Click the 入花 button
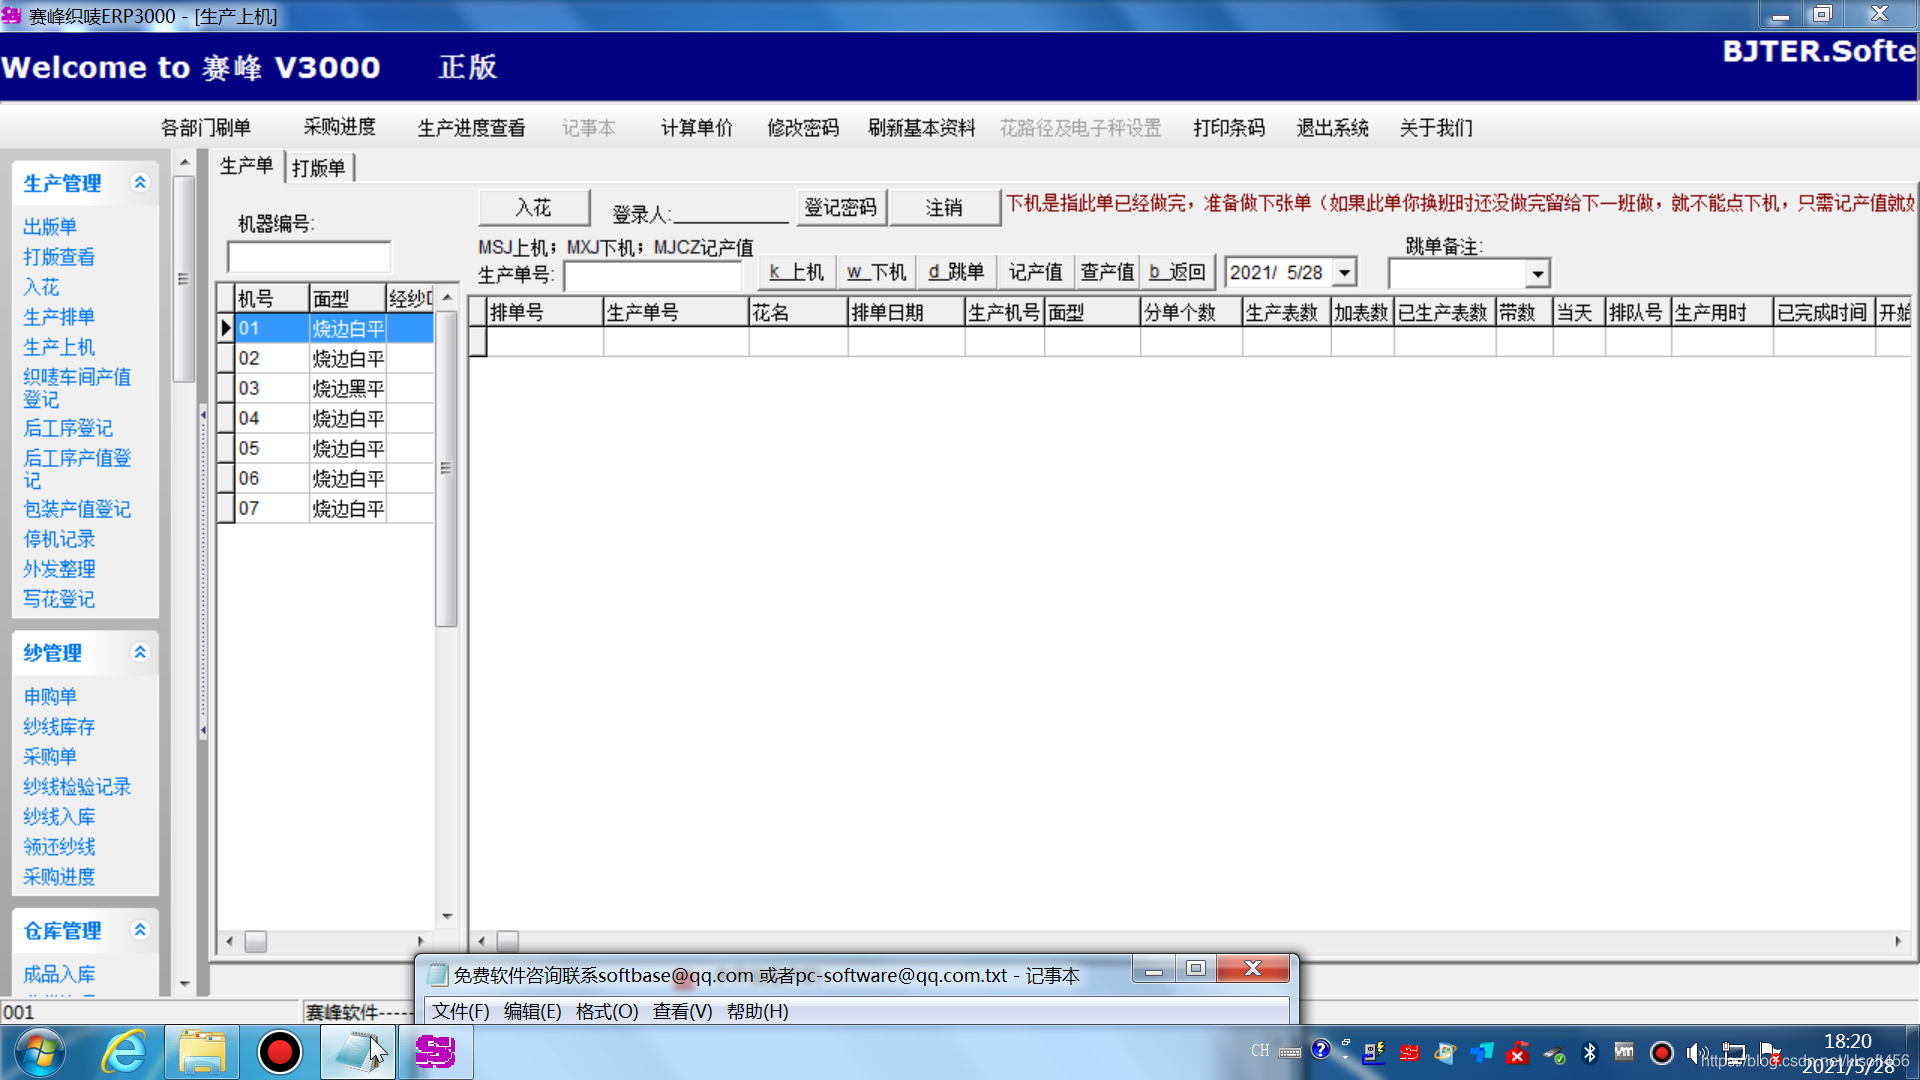1920x1080 pixels. 534,207
